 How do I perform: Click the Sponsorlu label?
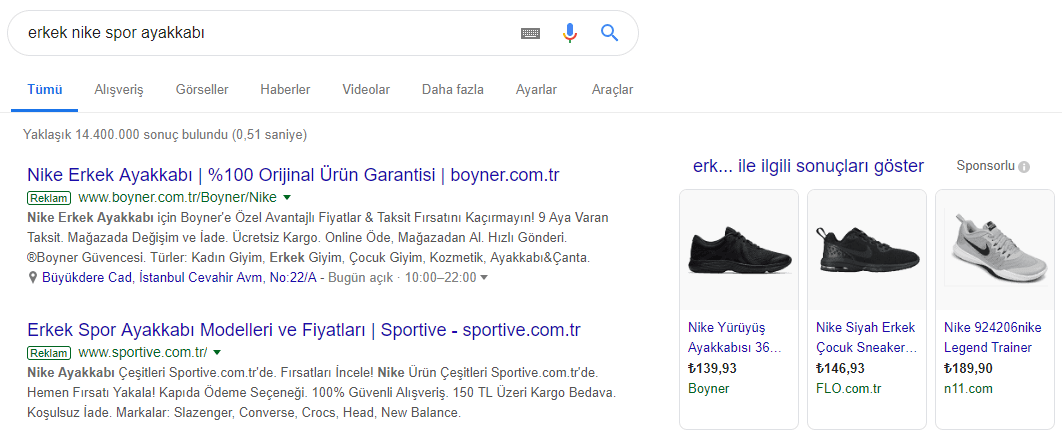985,166
